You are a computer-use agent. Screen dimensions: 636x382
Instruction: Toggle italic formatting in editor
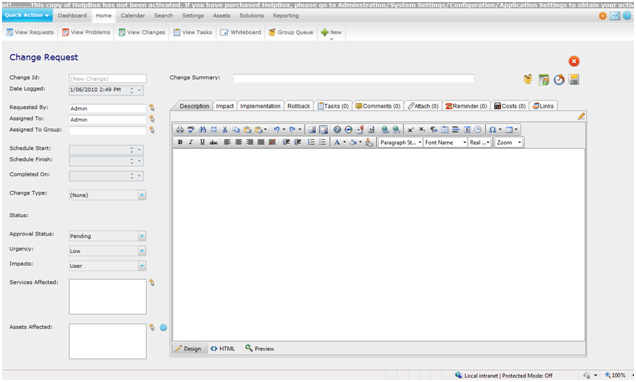point(191,142)
